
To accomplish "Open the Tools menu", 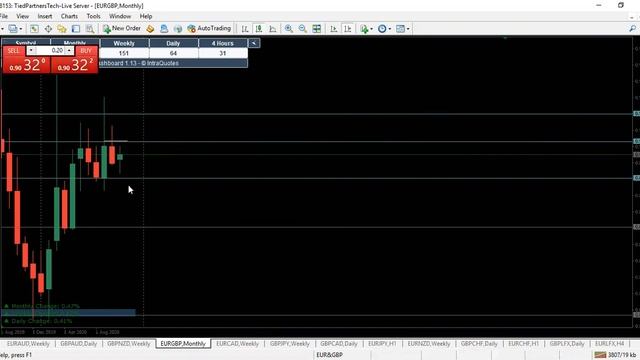I will 93,16.
